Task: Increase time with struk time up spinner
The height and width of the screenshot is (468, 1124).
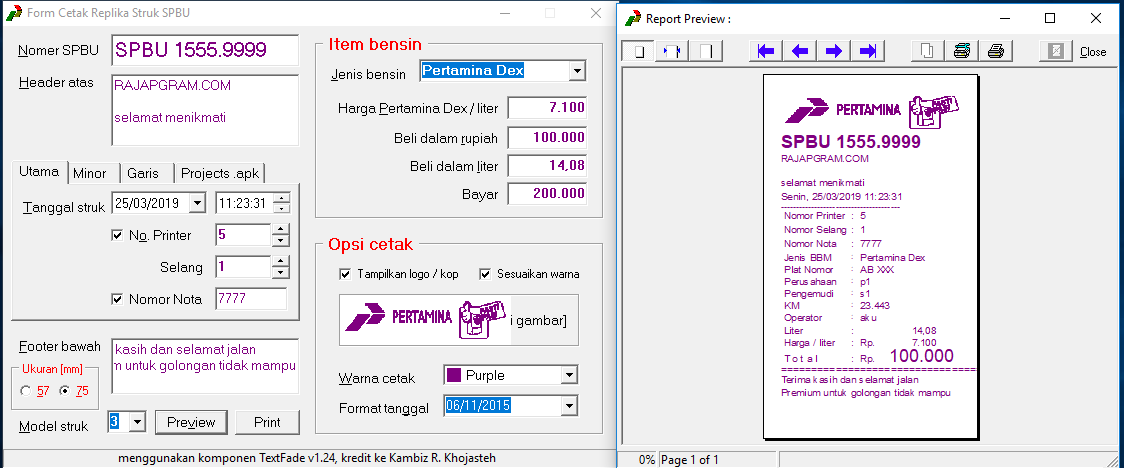Action: (282, 199)
